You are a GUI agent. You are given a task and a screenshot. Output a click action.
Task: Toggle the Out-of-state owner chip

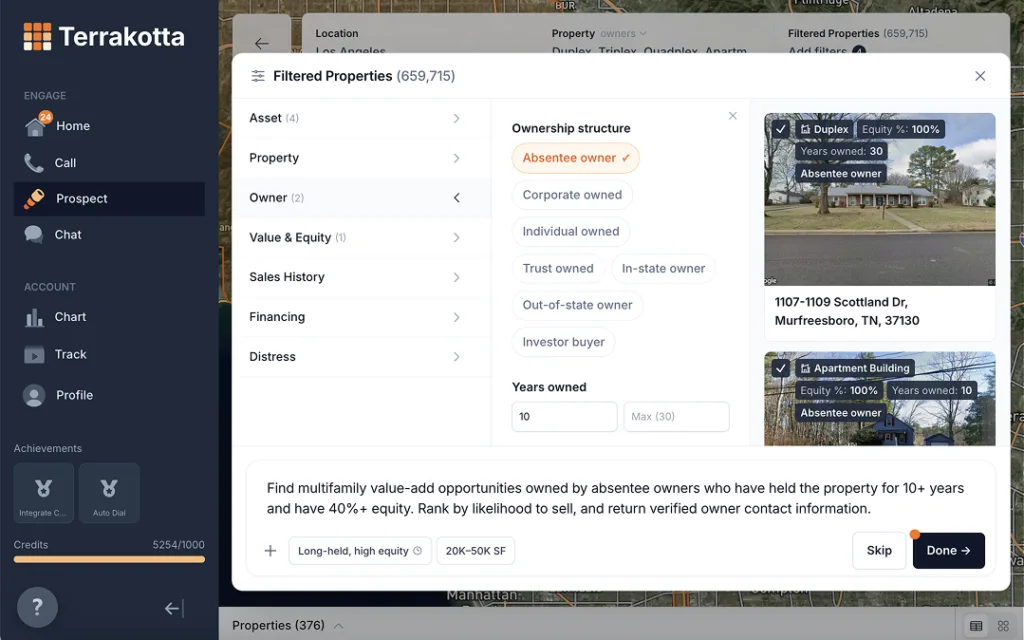577,305
